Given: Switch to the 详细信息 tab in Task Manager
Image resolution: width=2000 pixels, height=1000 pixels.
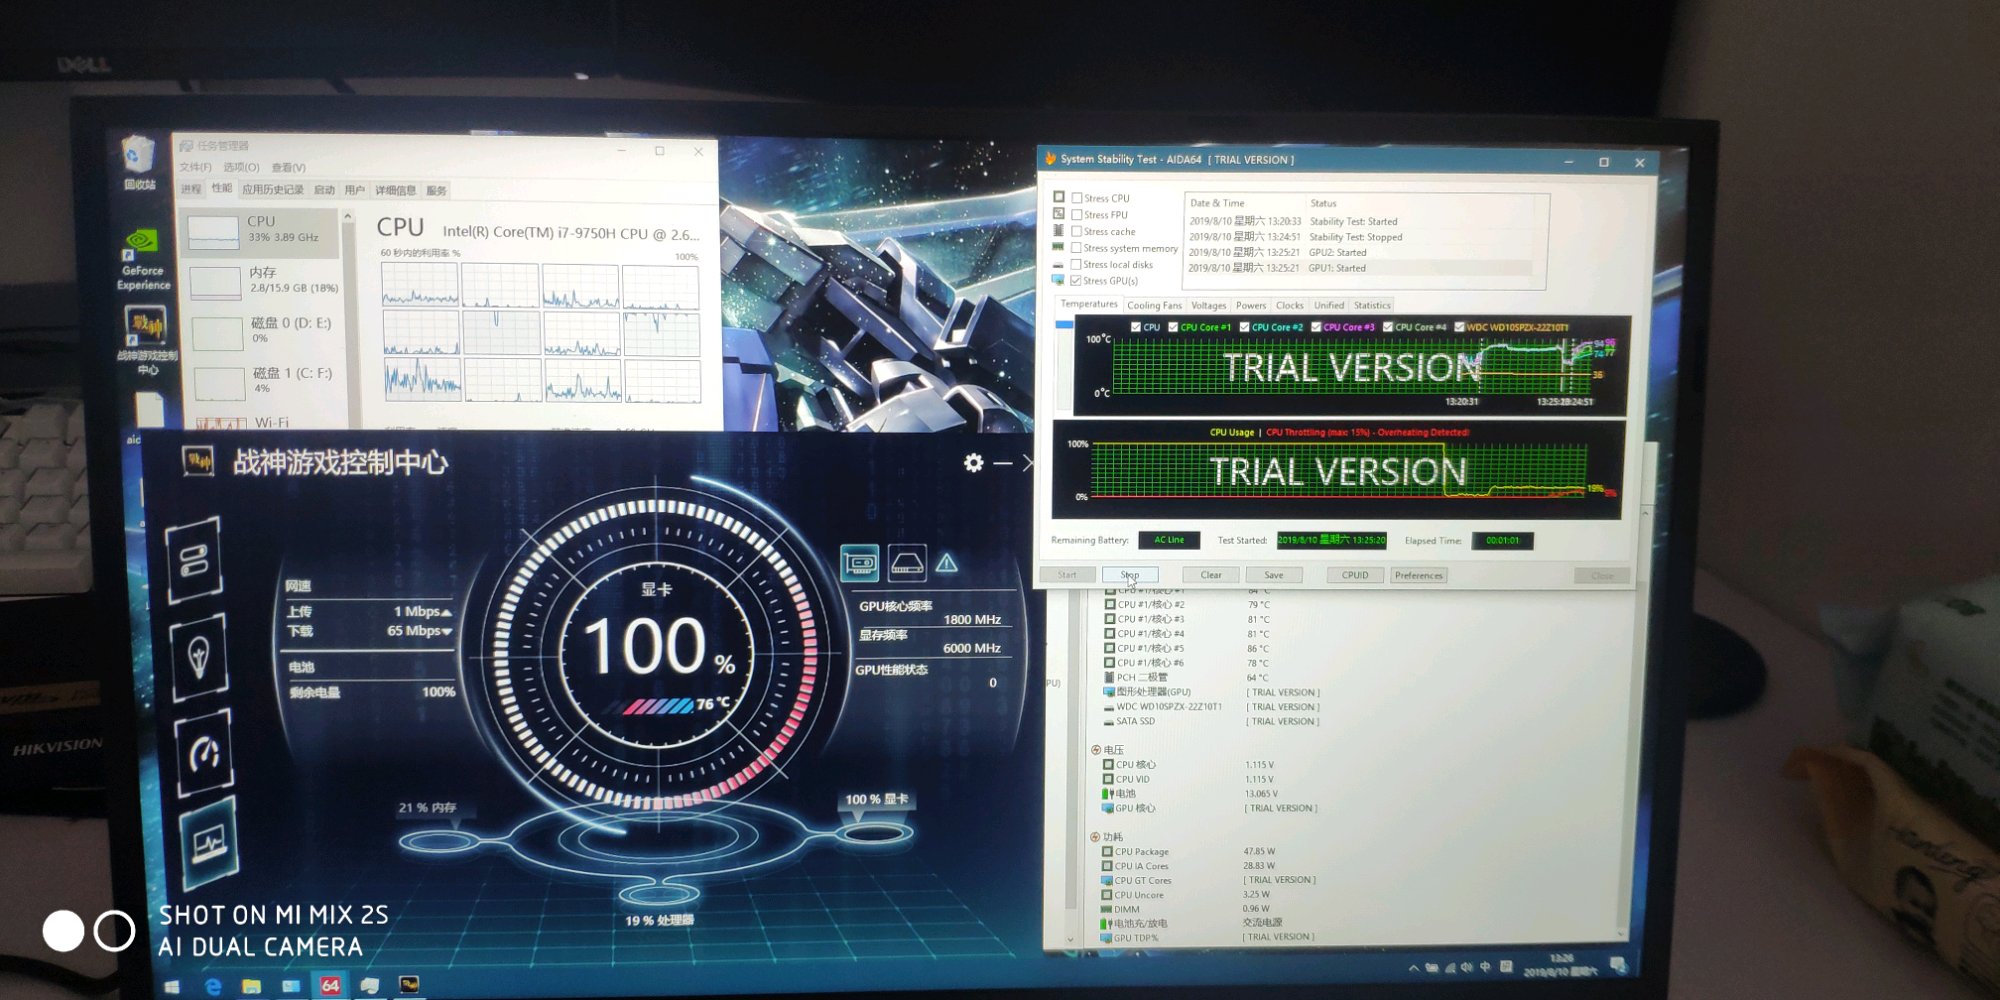Looking at the screenshot, I should coord(395,190).
